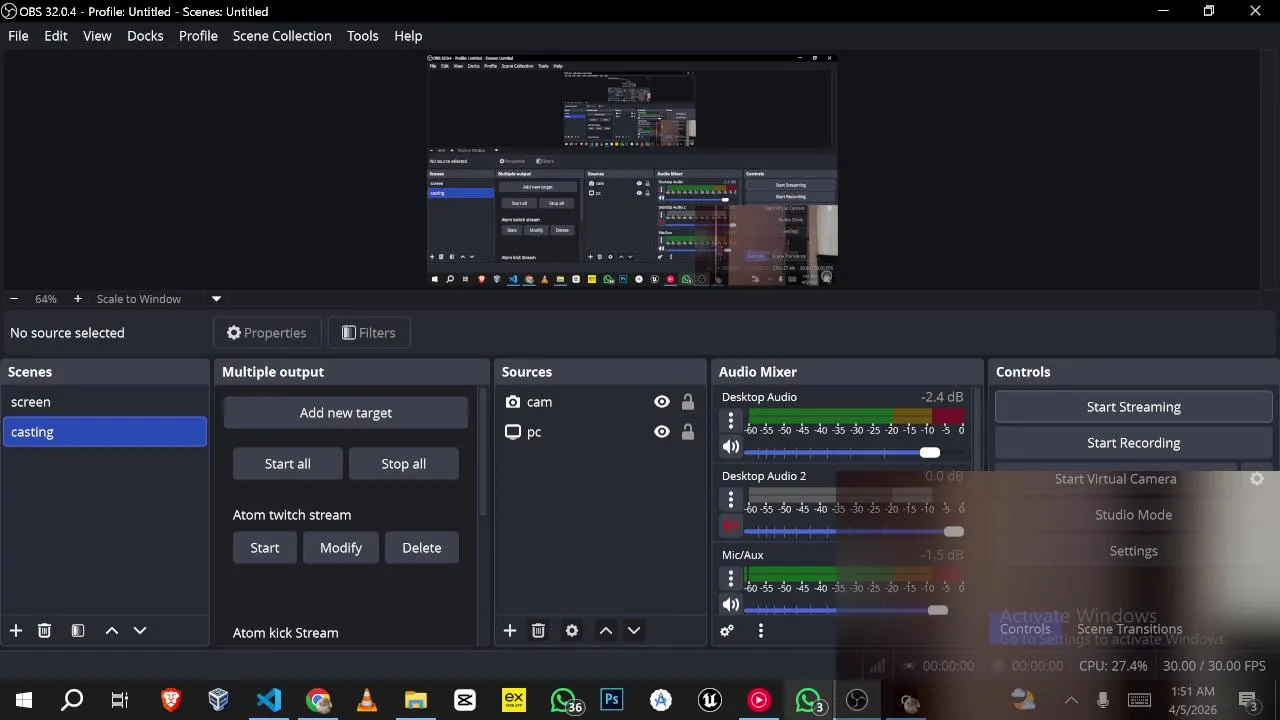This screenshot has height=720, width=1280.
Task: Open CapCut icon in taskbar
Action: [465, 700]
